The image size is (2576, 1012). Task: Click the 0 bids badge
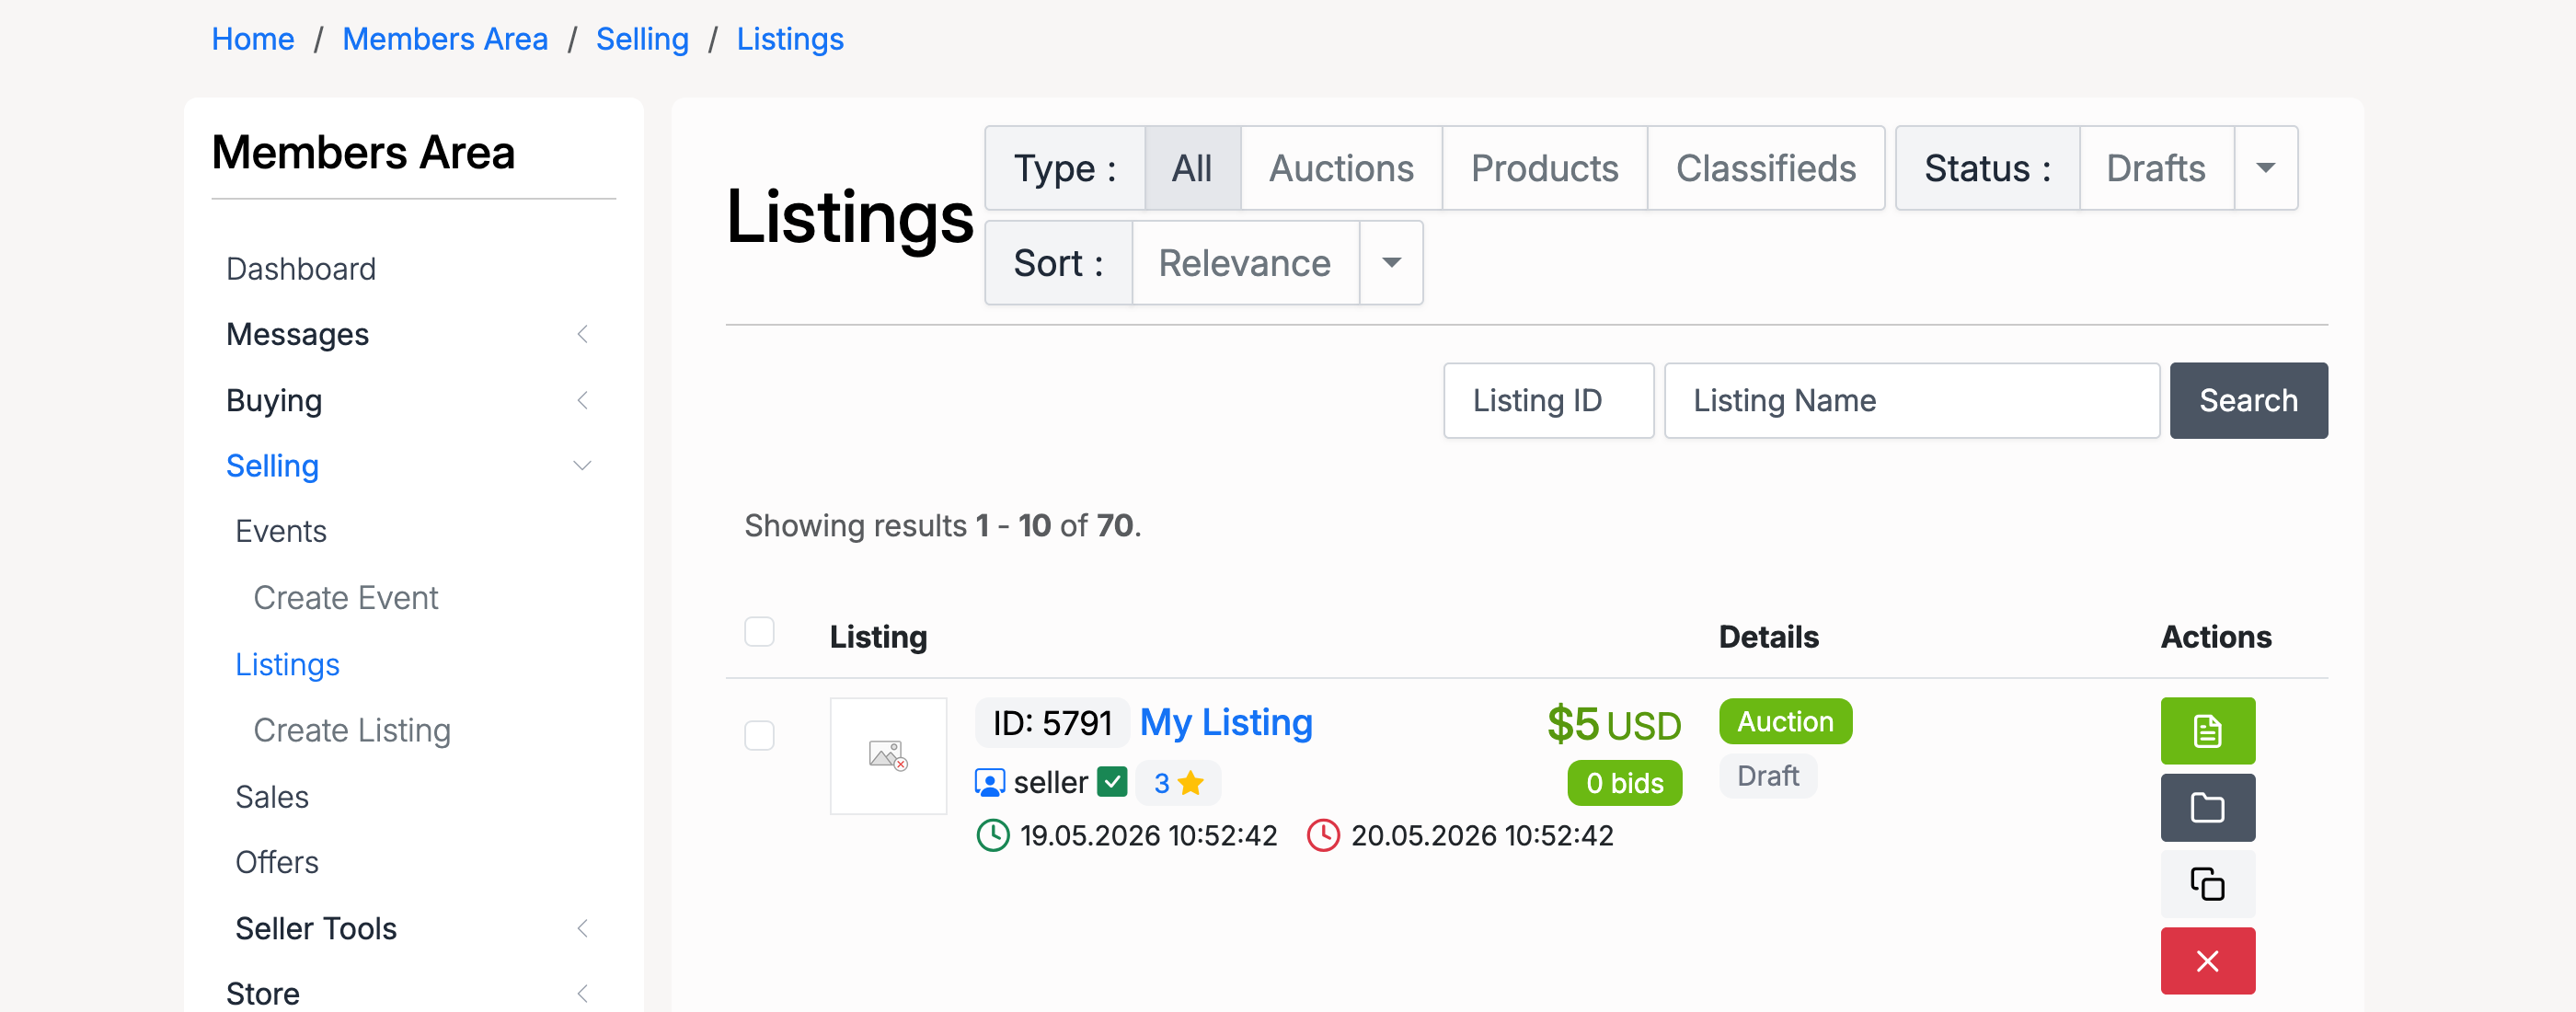click(x=1624, y=783)
